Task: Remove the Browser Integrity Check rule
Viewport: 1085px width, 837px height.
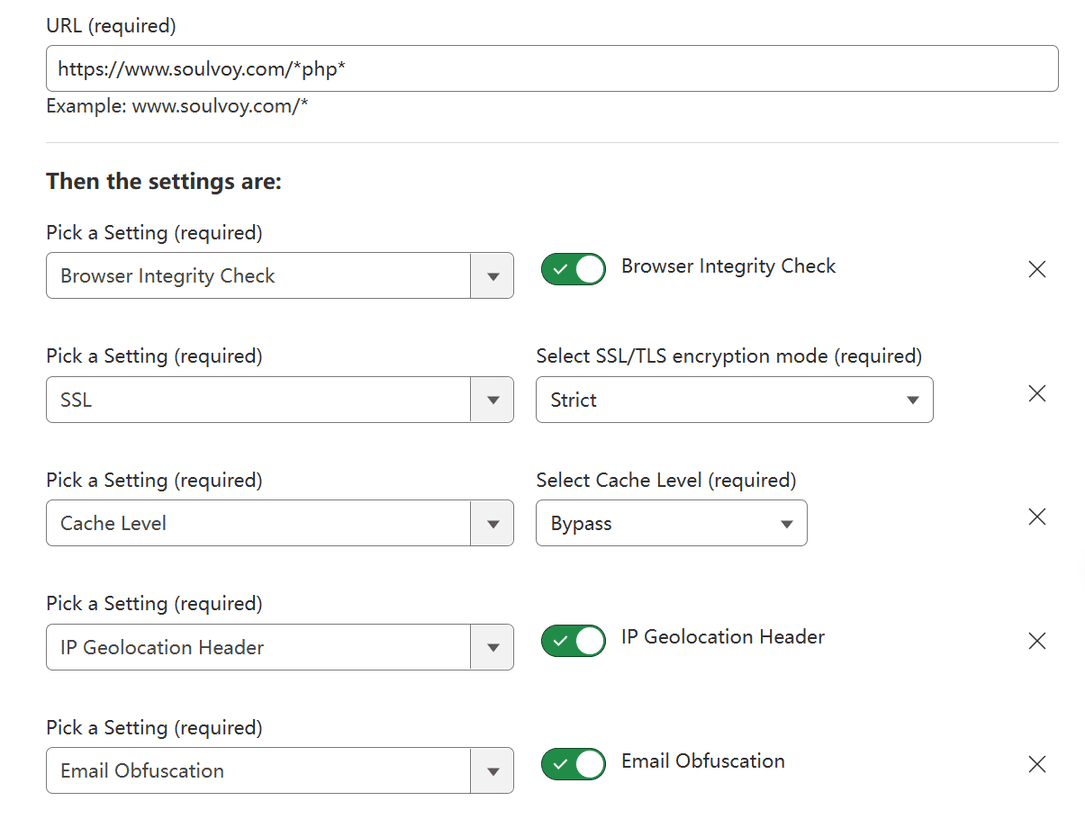Action: click(x=1036, y=268)
